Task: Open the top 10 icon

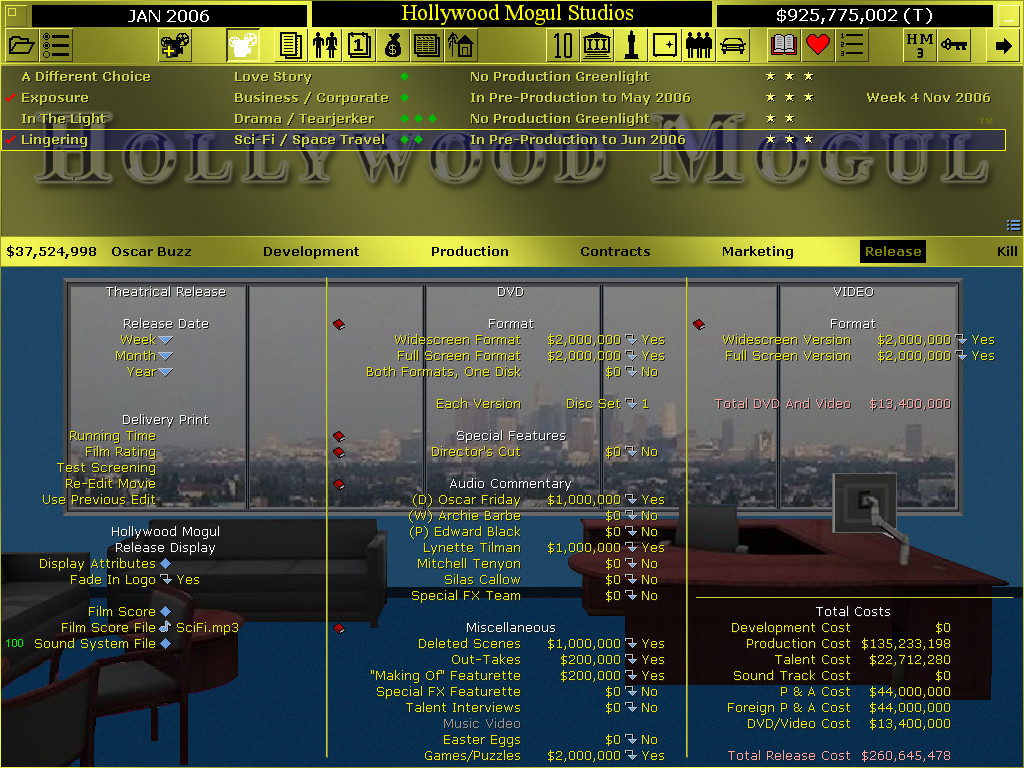Action: pyautogui.click(x=563, y=45)
